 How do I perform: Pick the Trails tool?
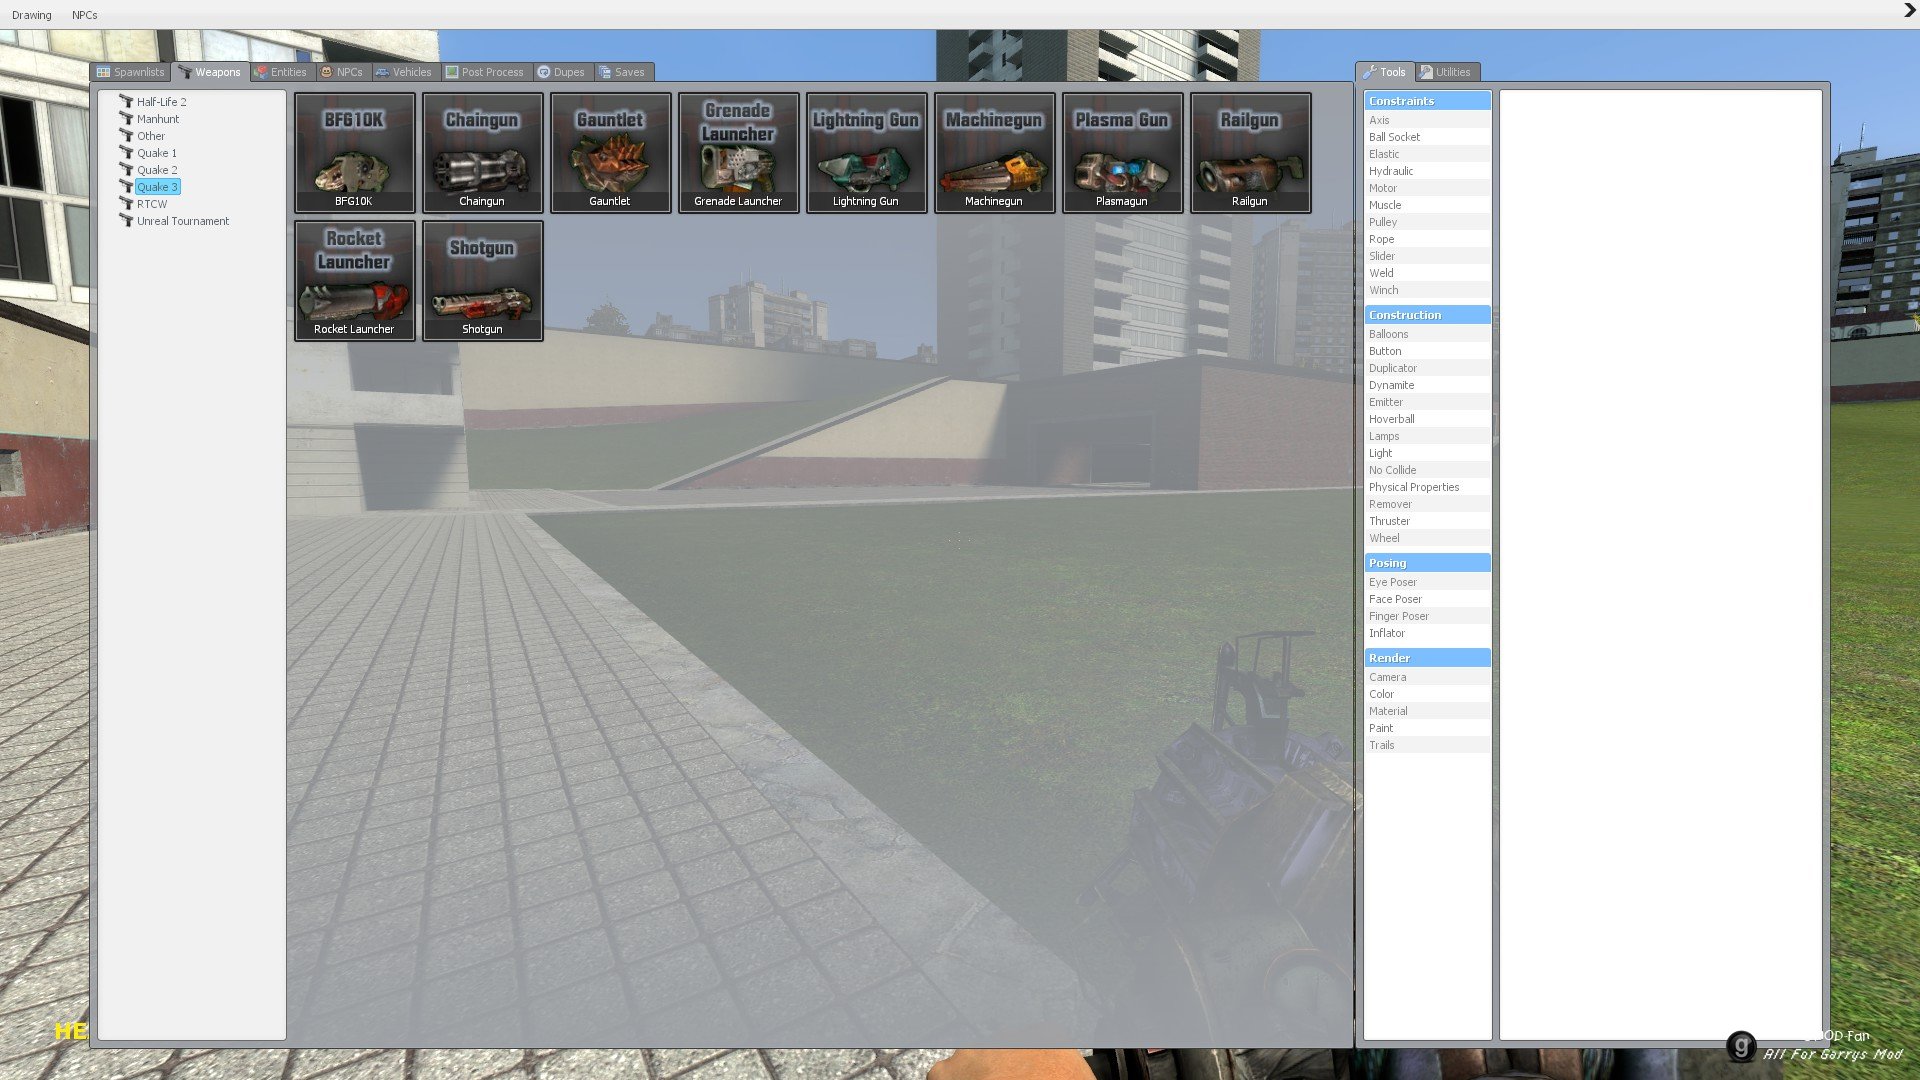(1427, 745)
